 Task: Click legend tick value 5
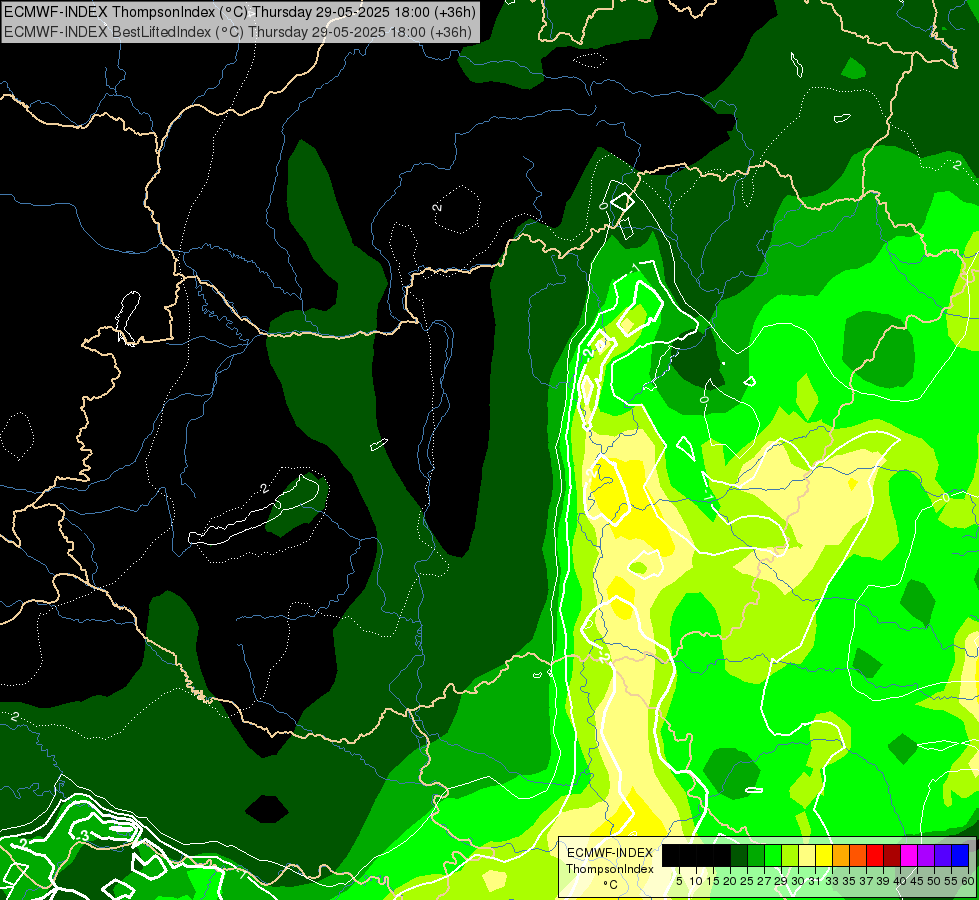[679, 881]
